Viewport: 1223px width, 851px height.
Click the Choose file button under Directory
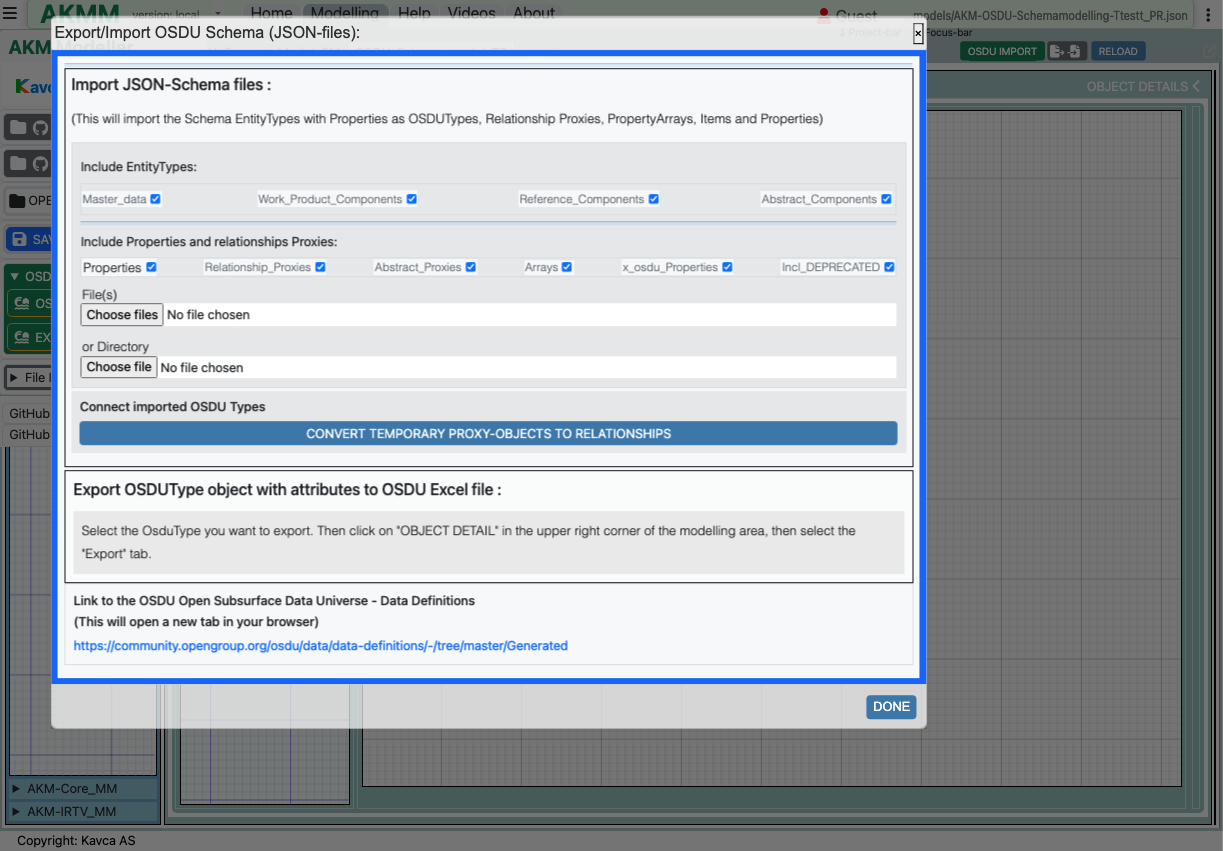pos(119,367)
